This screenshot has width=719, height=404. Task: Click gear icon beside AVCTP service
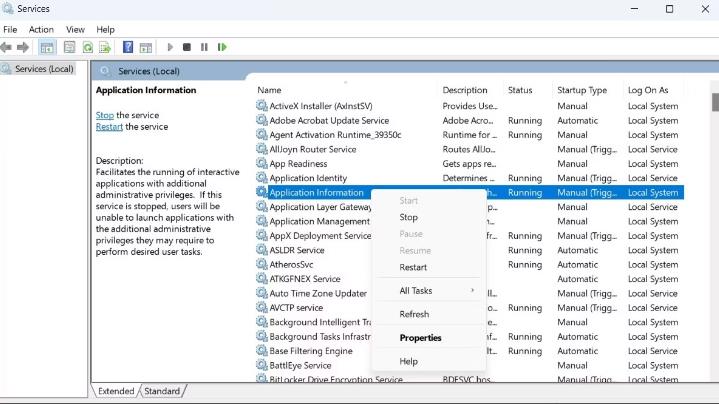click(x=262, y=307)
